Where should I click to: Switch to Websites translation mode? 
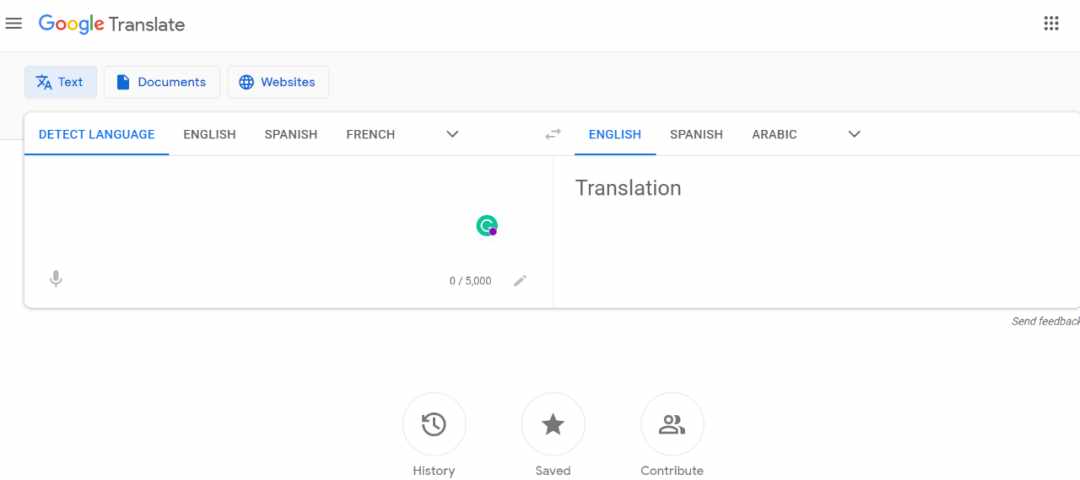pos(278,82)
